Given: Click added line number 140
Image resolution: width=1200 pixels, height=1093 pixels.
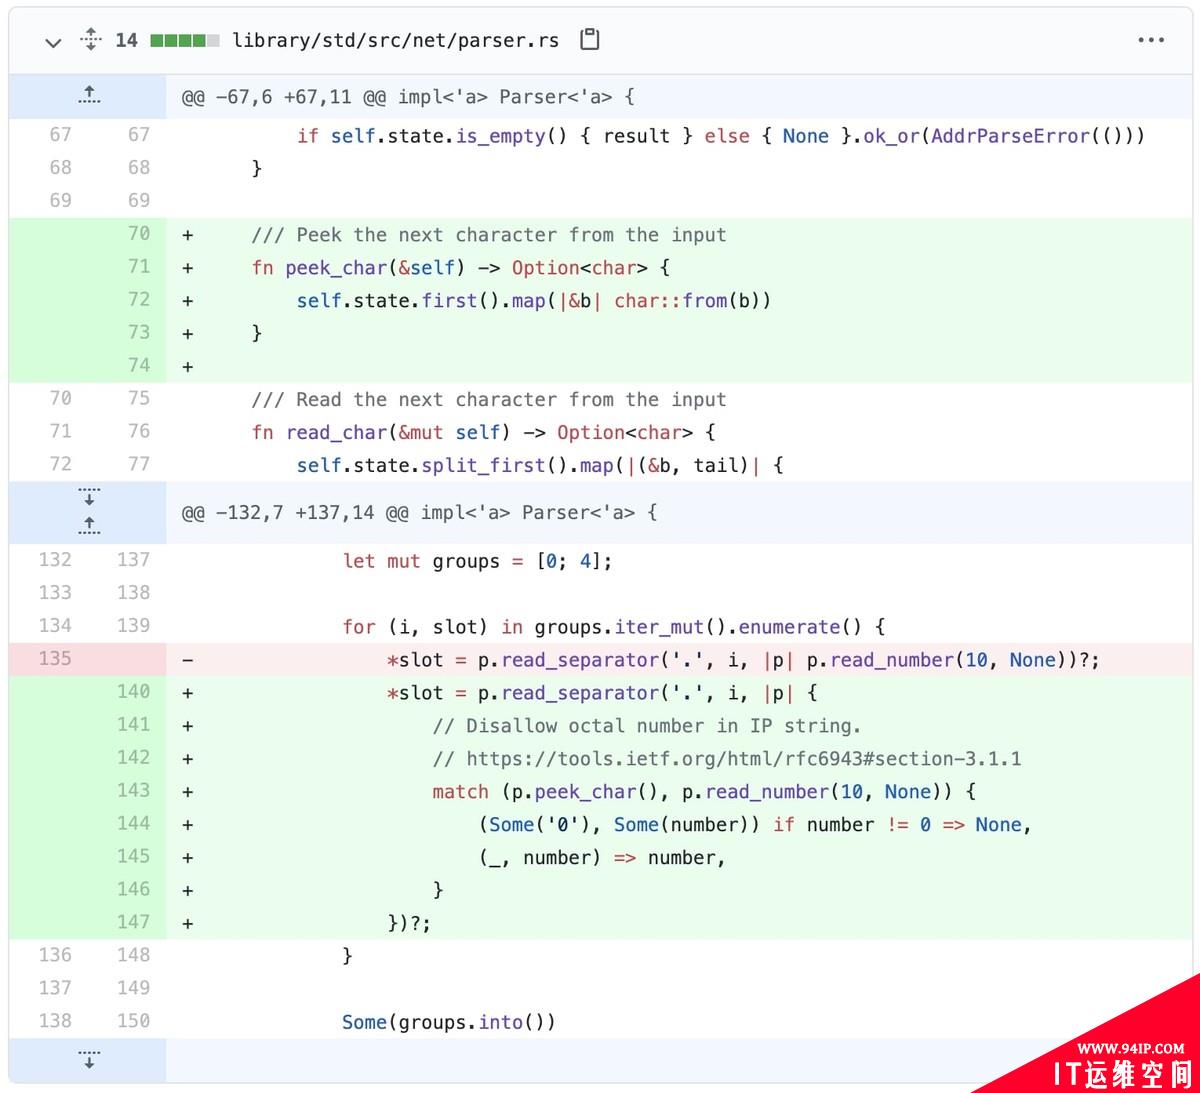Looking at the screenshot, I should pyautogui.click(x=133, y=691).
